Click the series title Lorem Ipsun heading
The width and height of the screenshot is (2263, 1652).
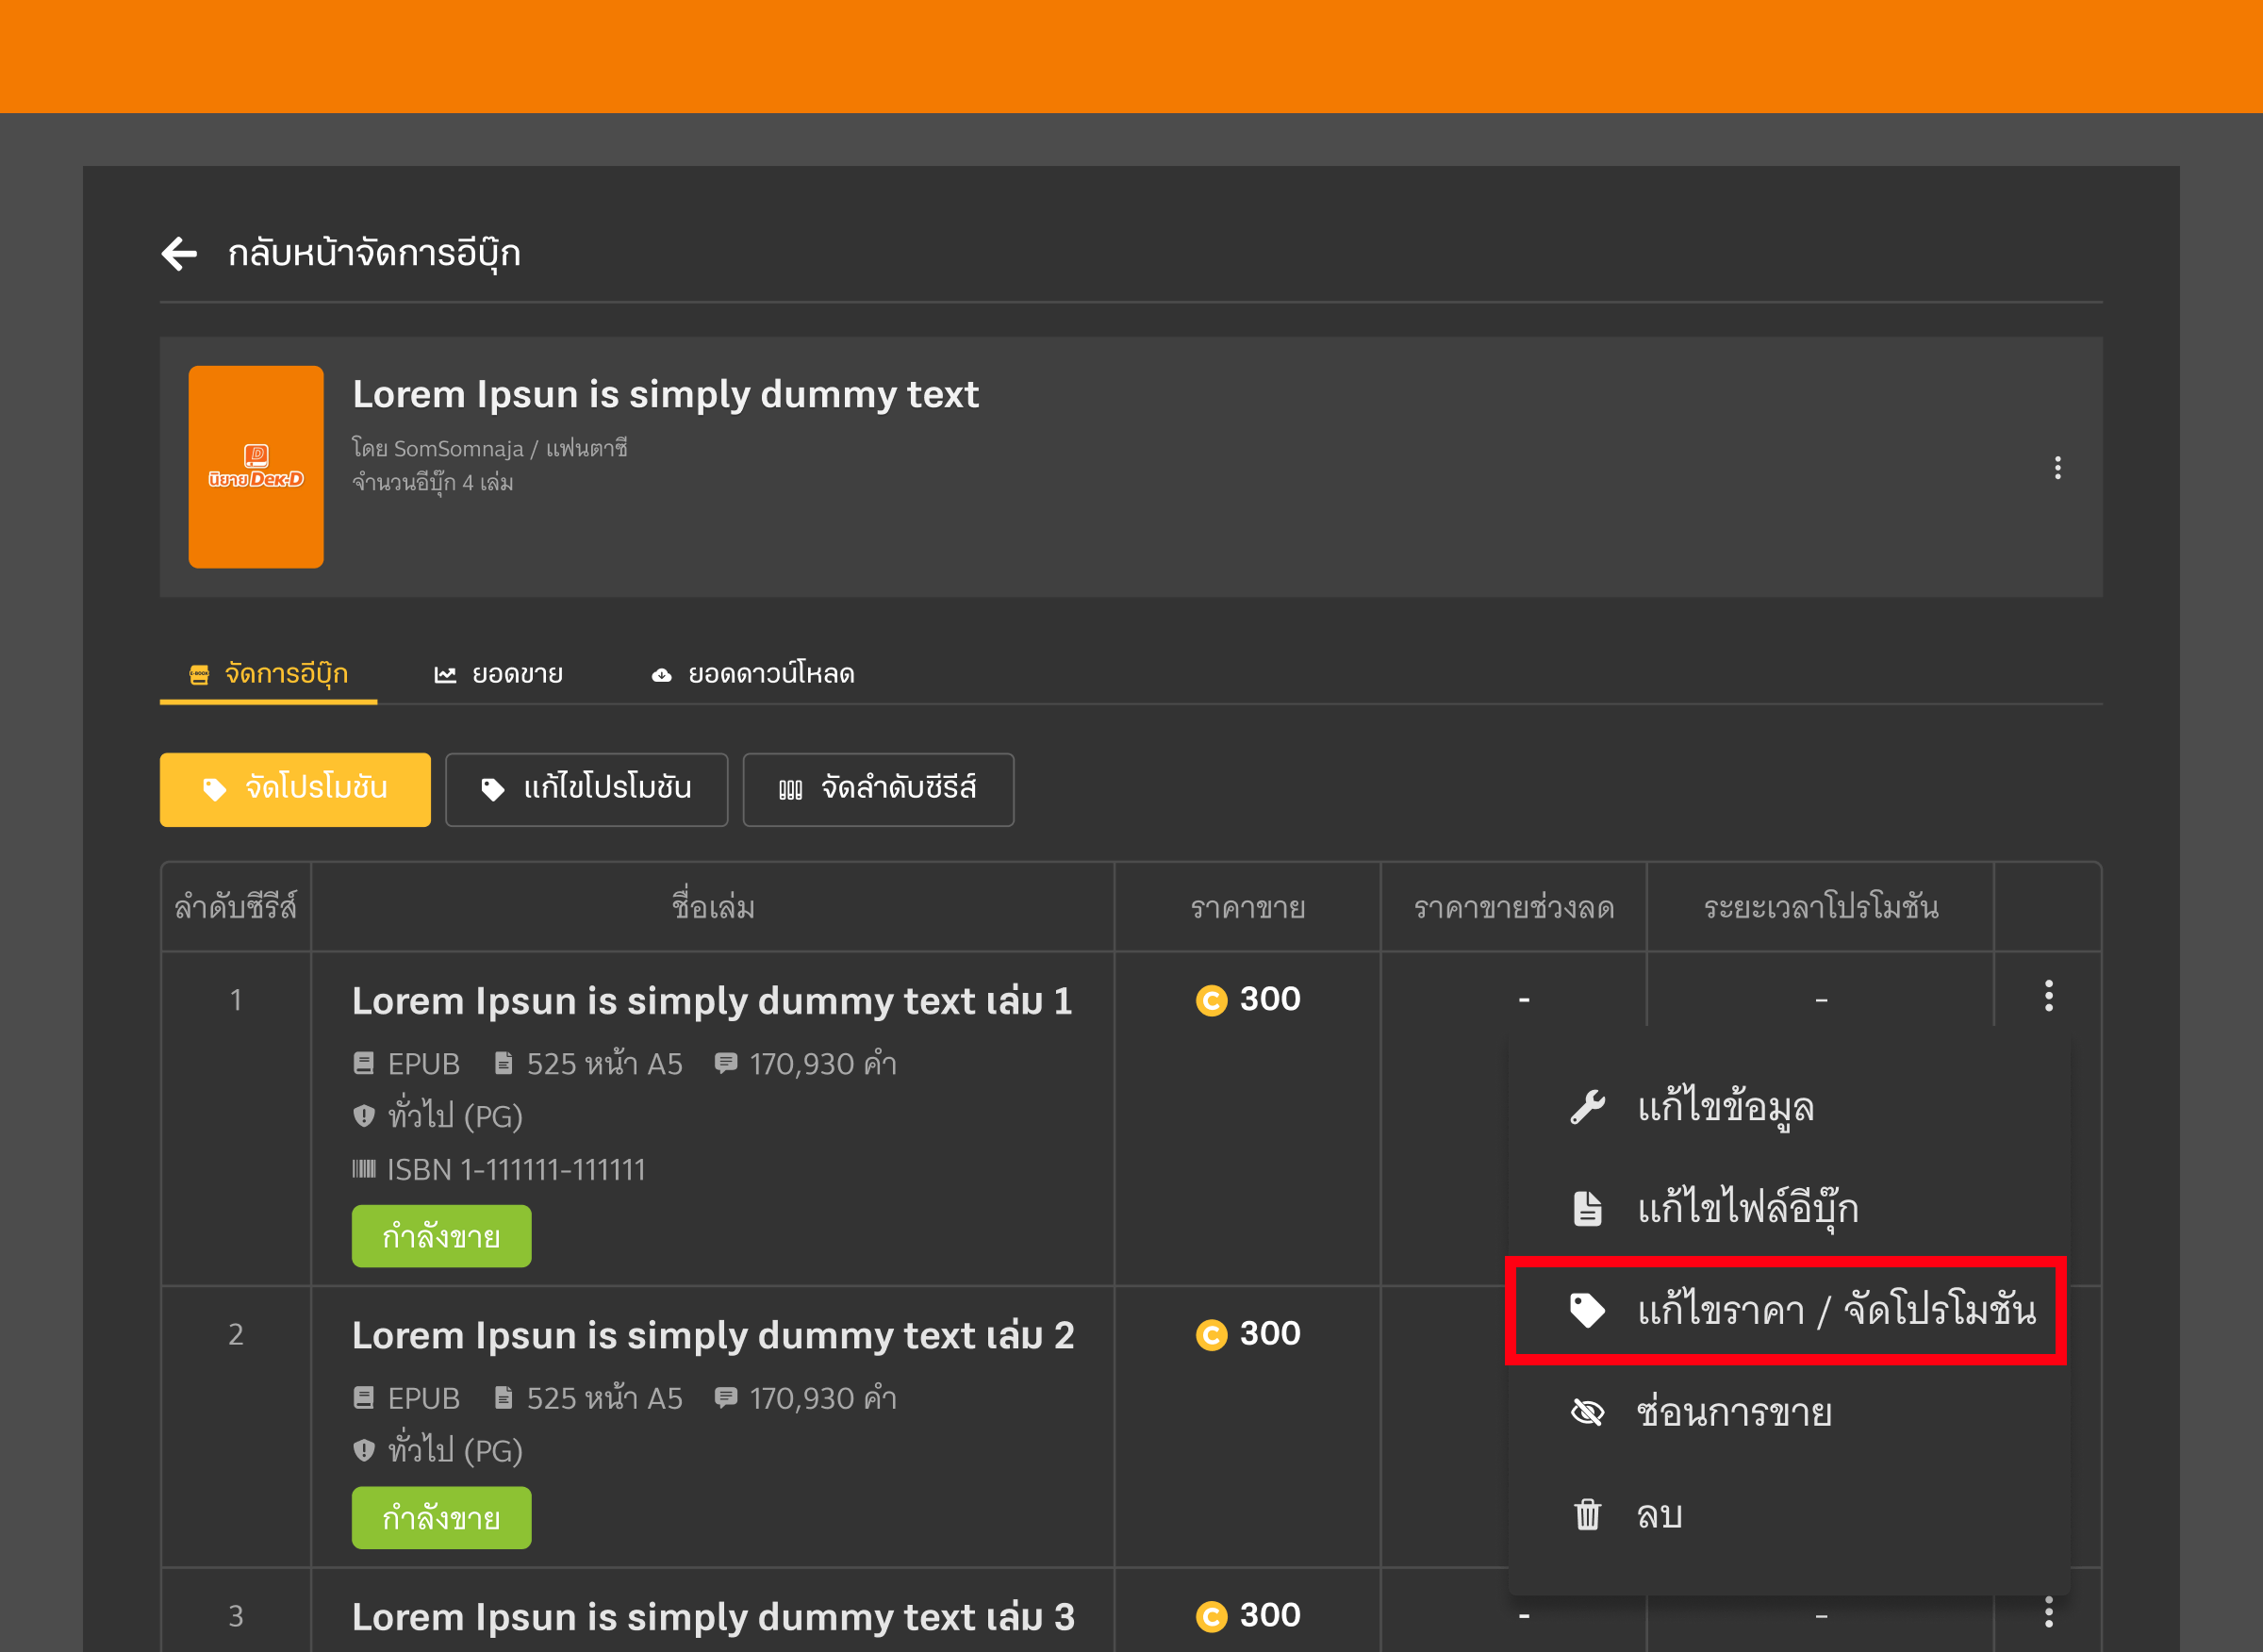click(665, 394)
